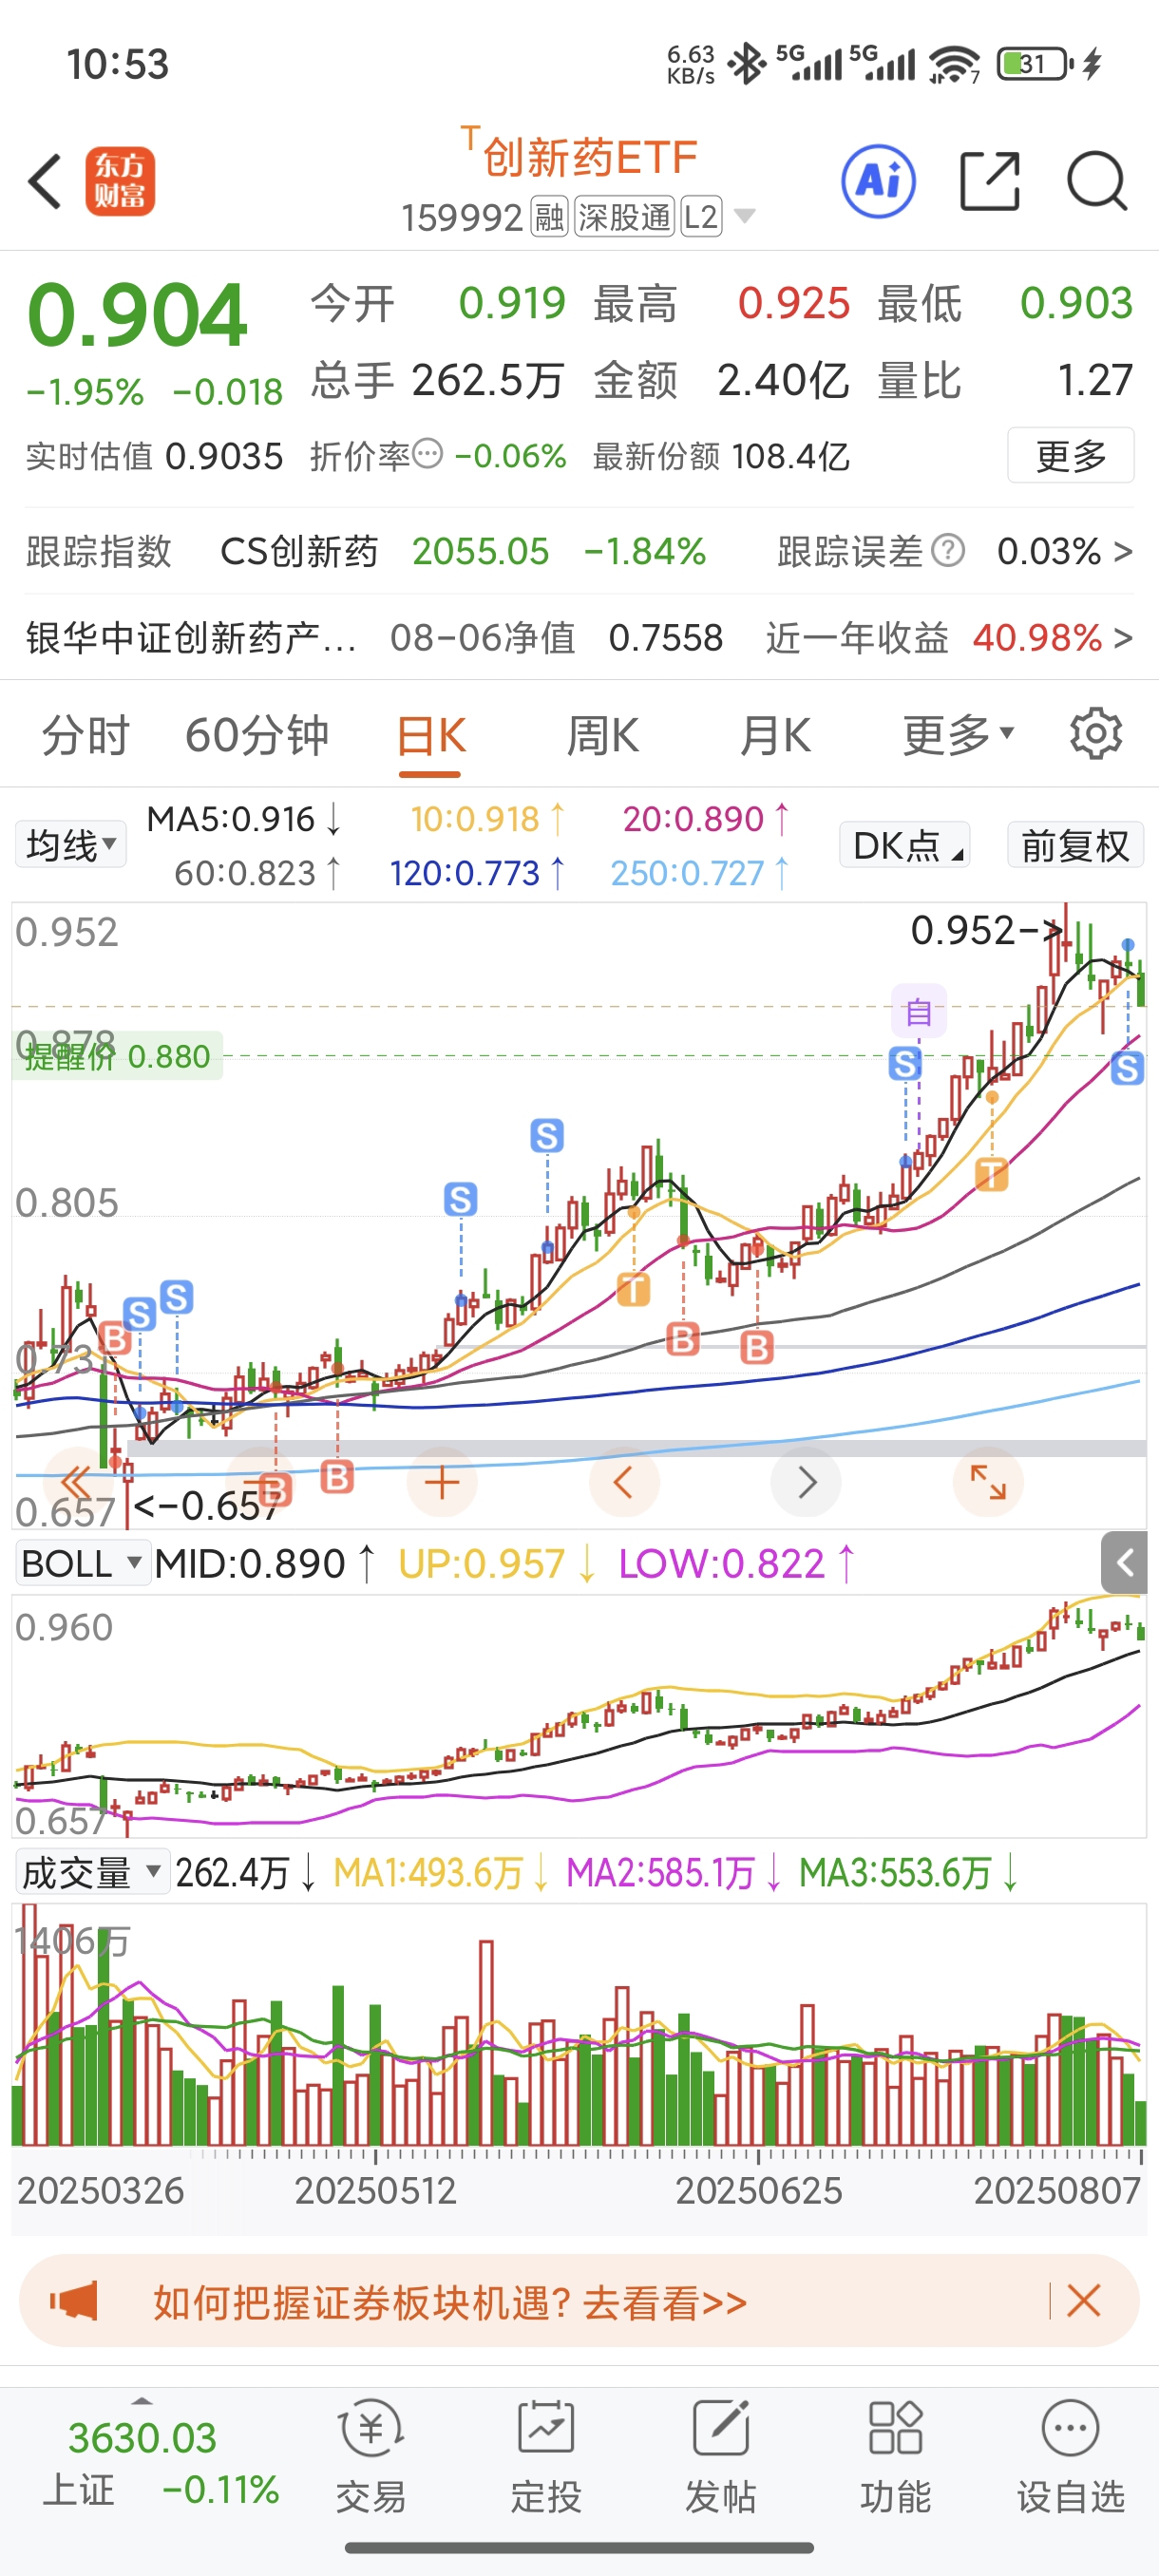Tap the 更多 quote details button
1159x2576 pixels.
(1071, 456)
